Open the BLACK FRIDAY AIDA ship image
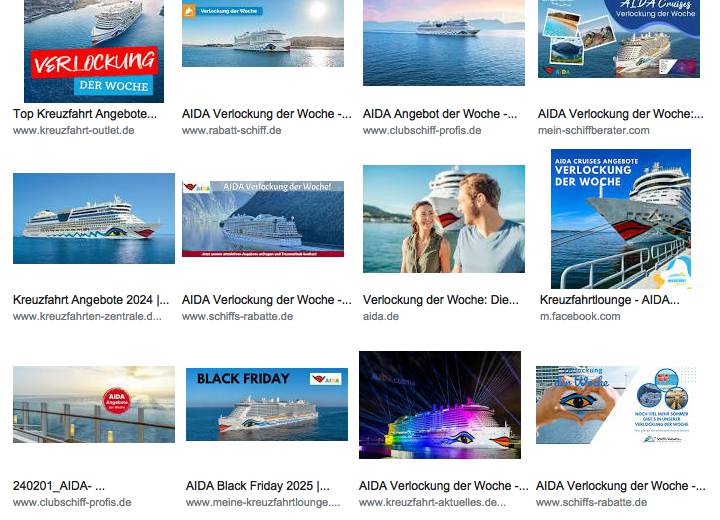 tap(267, 404)
